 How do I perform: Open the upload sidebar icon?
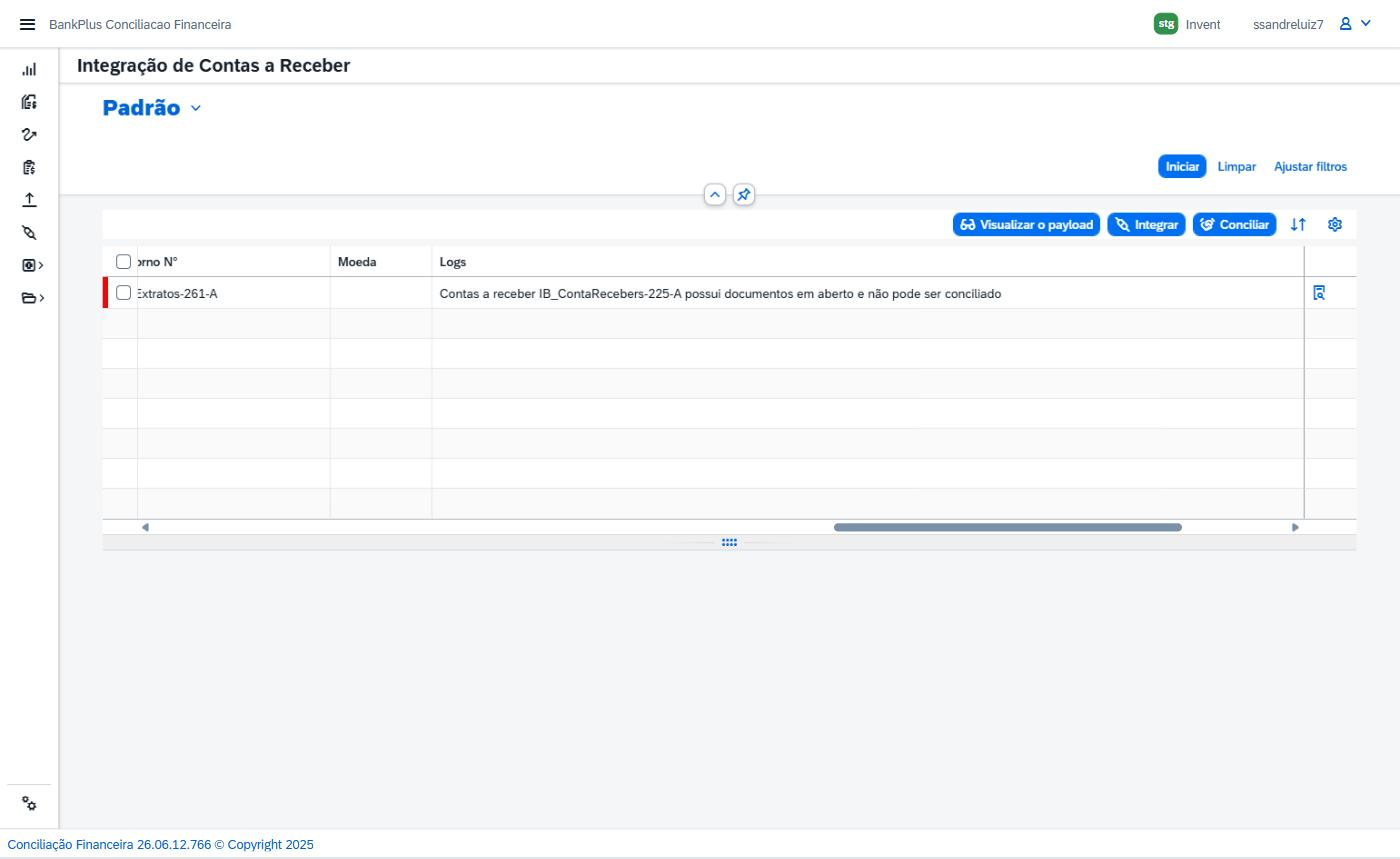[29, 200]
